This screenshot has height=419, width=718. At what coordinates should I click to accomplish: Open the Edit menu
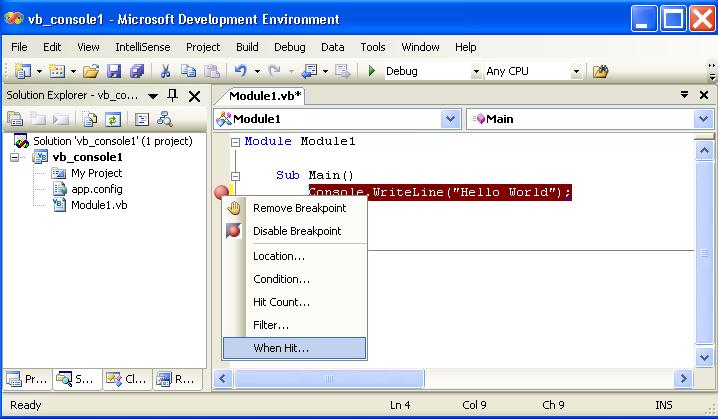click(x=52, y=47)
